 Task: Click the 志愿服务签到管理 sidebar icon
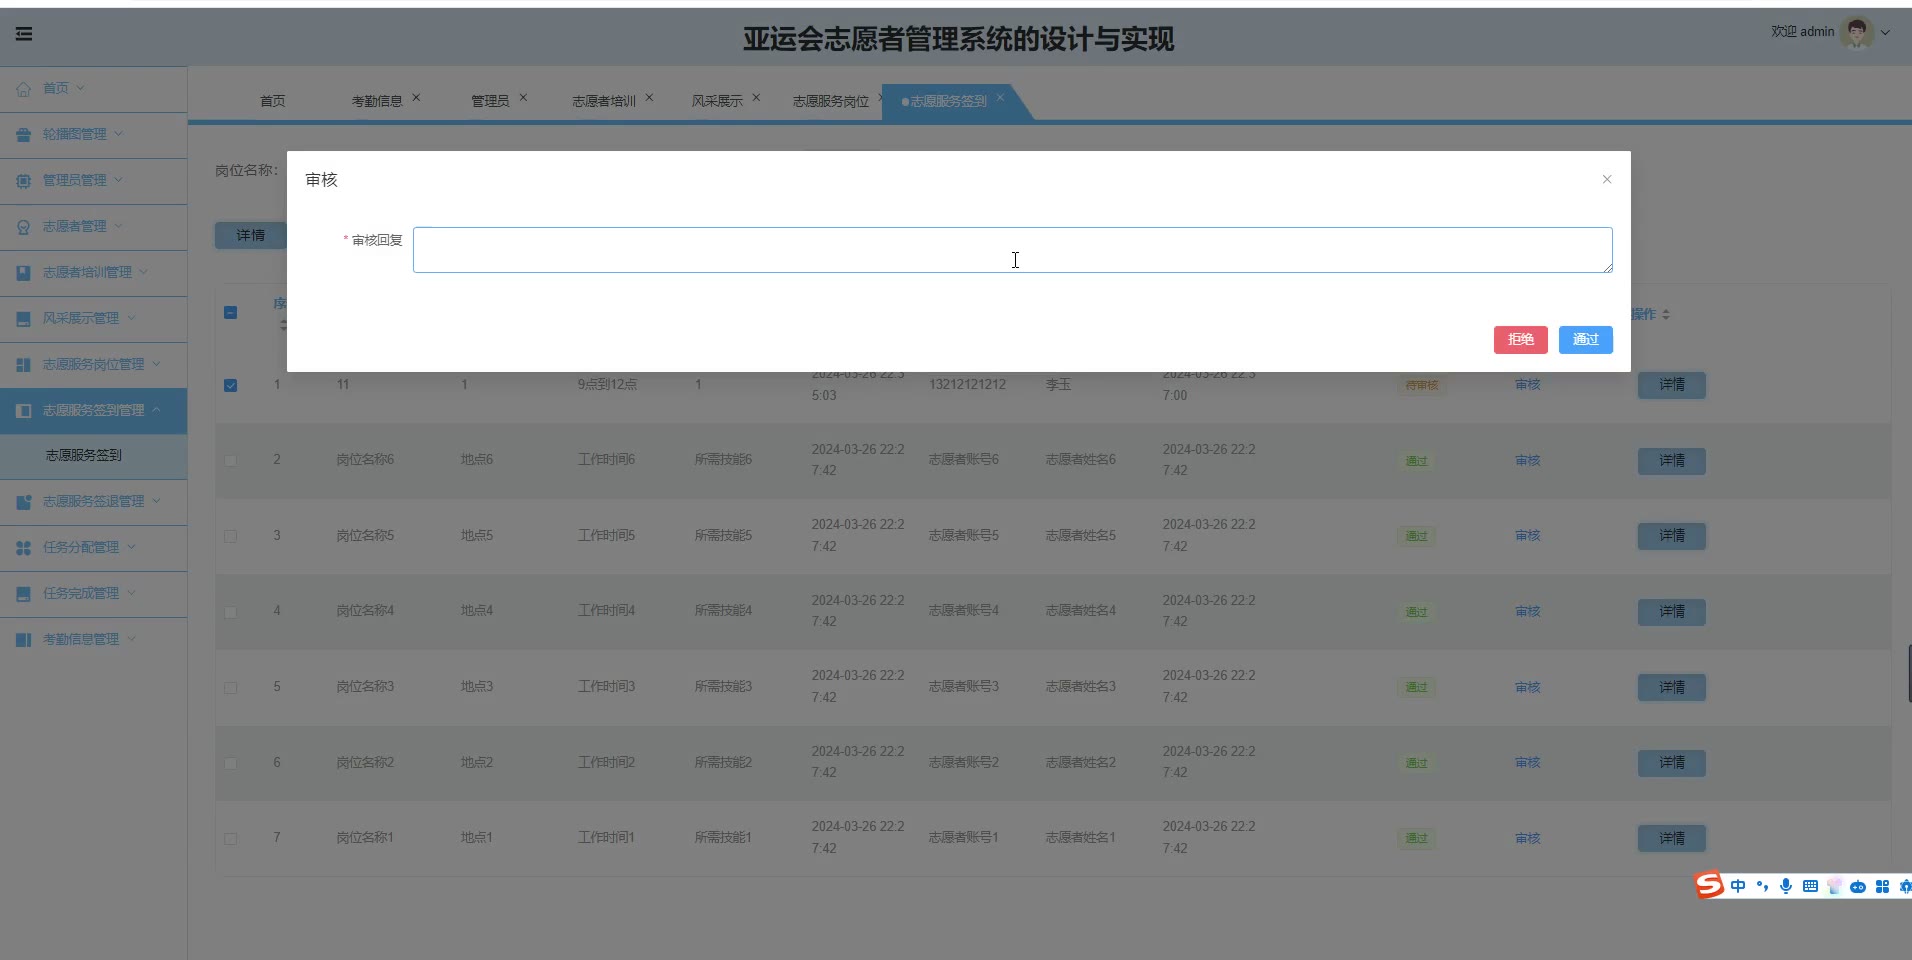point(24,411)
